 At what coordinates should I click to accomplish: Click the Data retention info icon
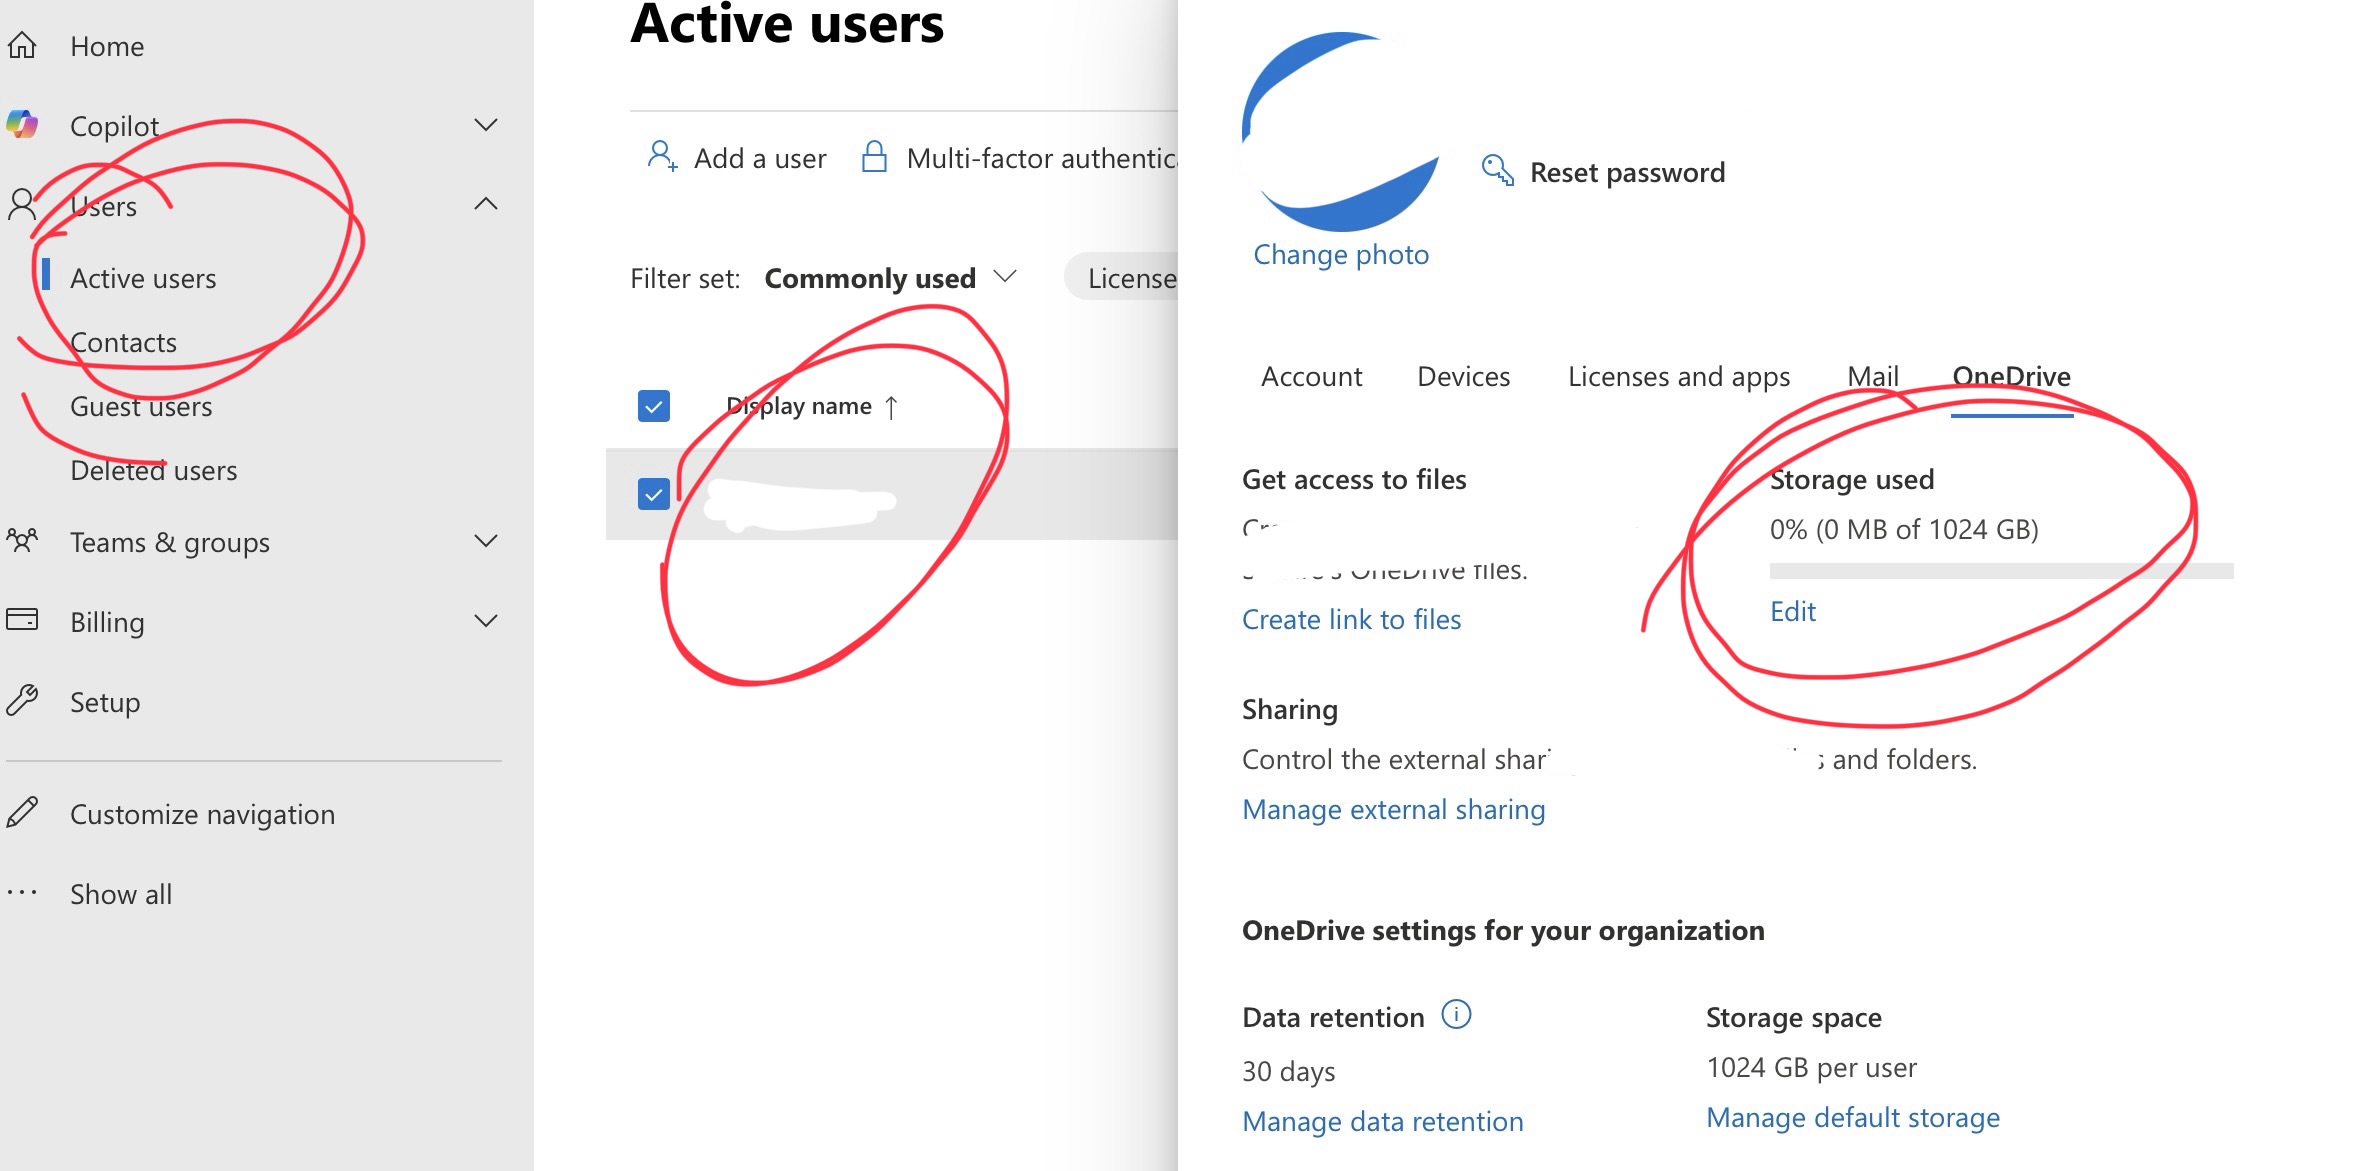1456,1015
